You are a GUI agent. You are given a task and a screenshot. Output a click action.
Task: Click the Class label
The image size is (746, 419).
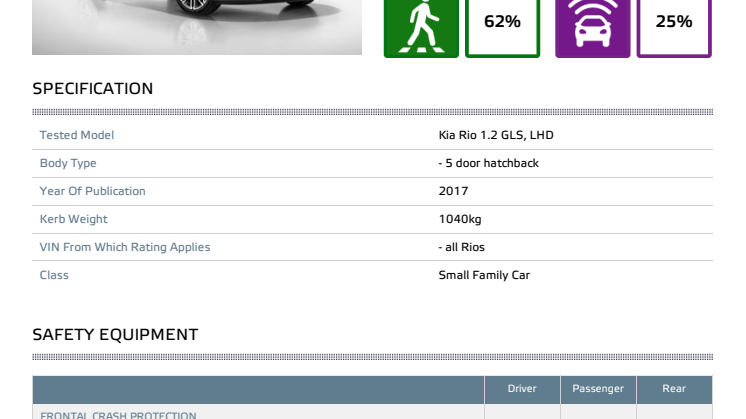pos(54,275)
